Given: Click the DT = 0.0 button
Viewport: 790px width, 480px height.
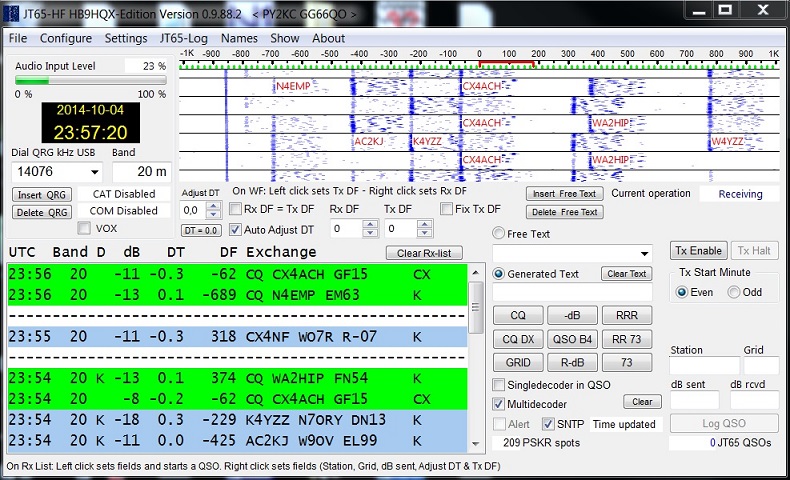Looking at the screenshot, I should 201,231.
